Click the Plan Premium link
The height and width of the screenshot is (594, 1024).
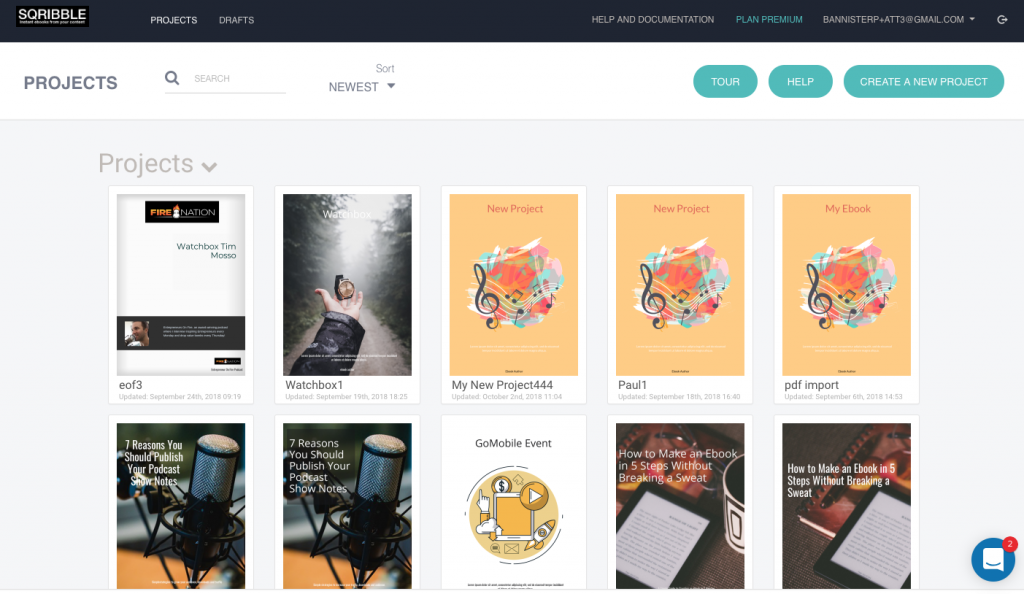(768, 20)
